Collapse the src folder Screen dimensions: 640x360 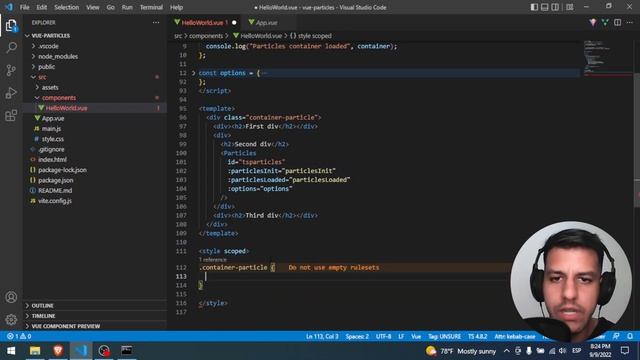click(x=42, y=77)
